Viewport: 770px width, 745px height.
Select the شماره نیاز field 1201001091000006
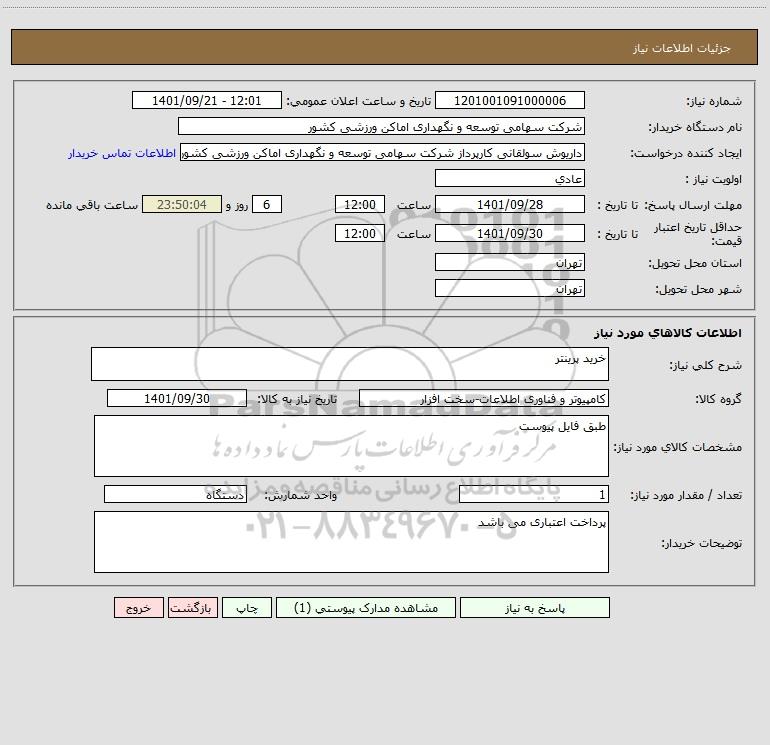[x=510, y=101]
